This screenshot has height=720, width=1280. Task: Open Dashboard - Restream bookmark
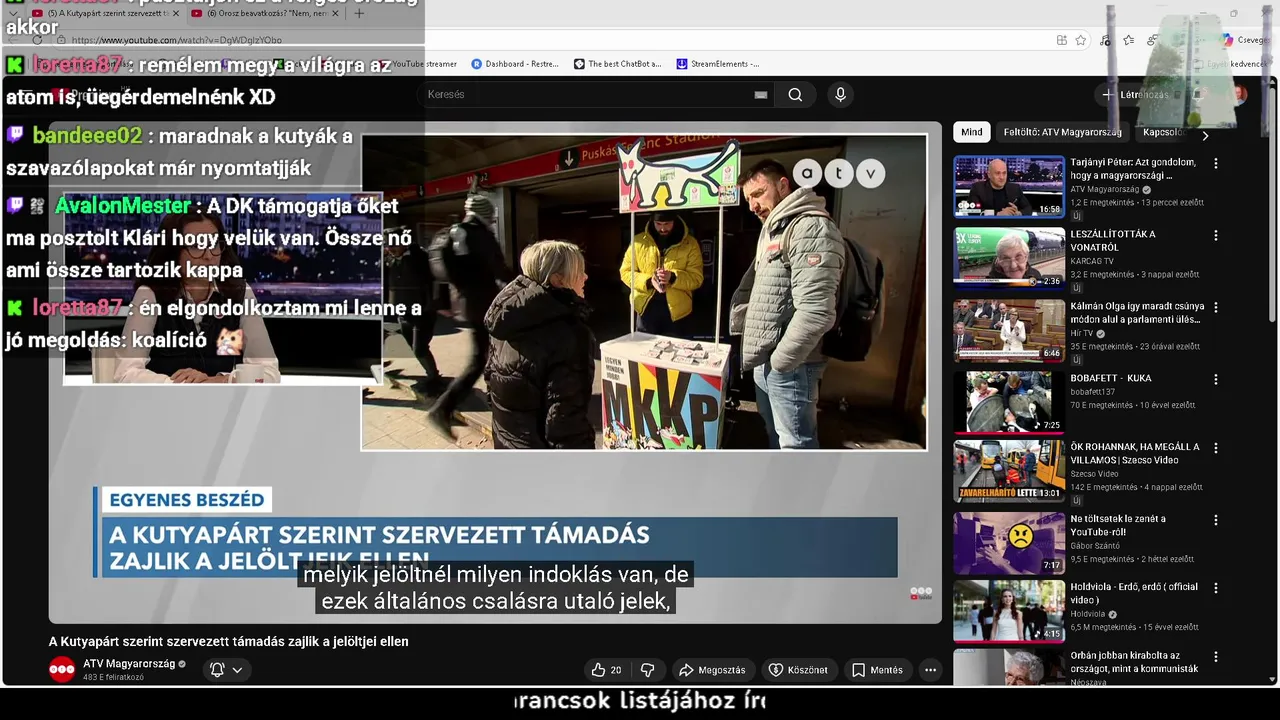point(515,64)
